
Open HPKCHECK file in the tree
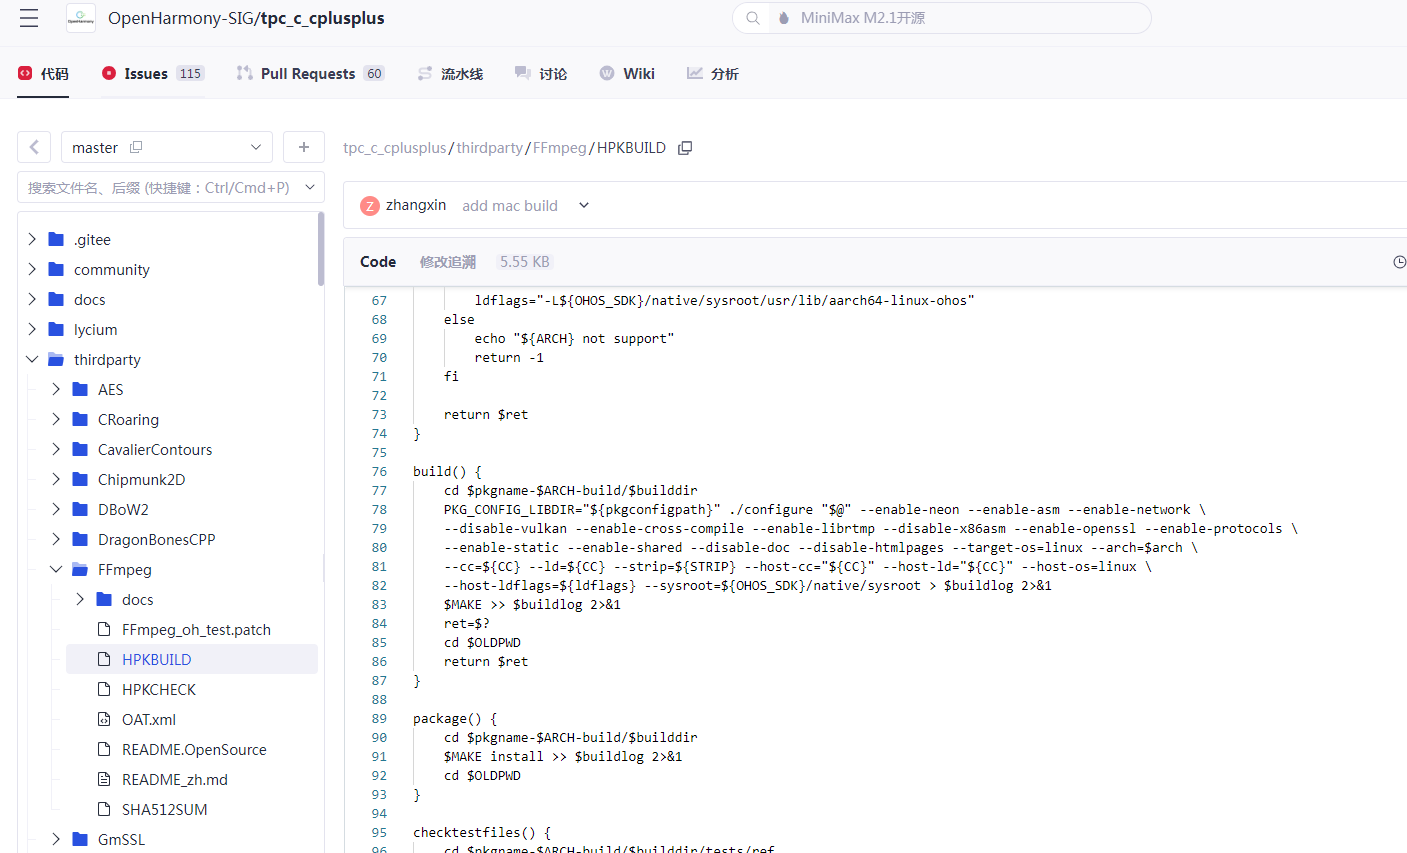pos(158,689)
